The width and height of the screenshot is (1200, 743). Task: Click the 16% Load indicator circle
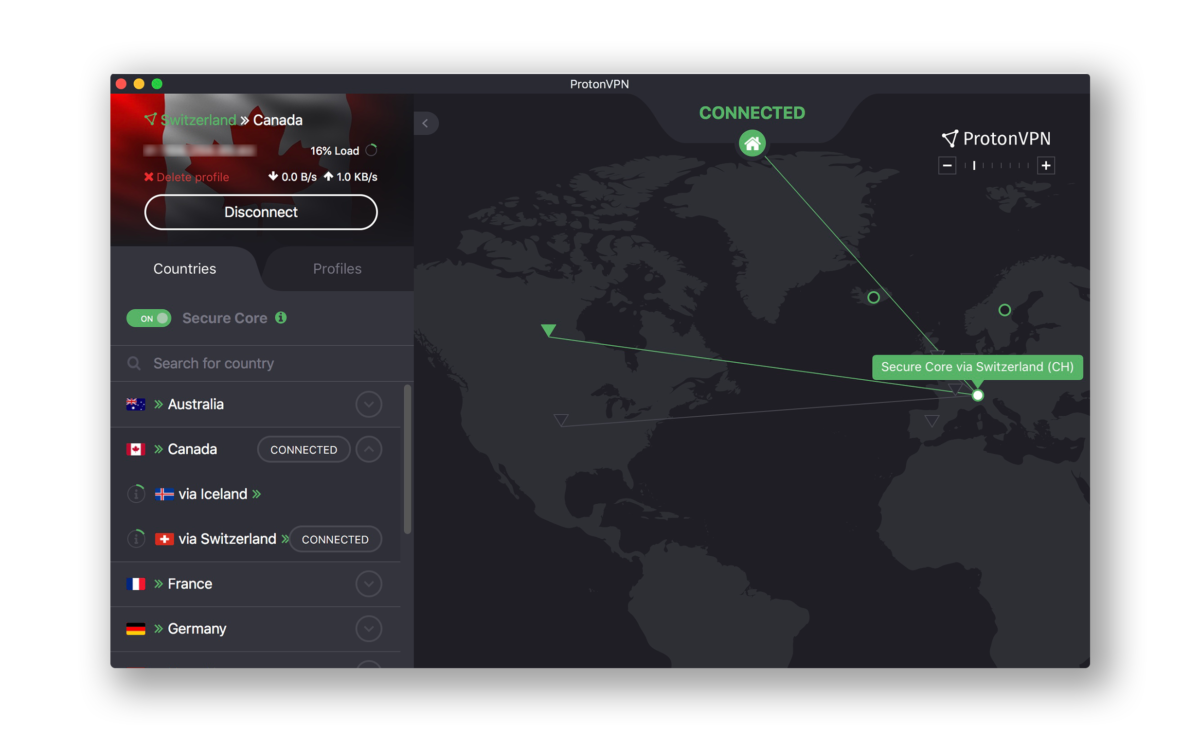(371, 151)
